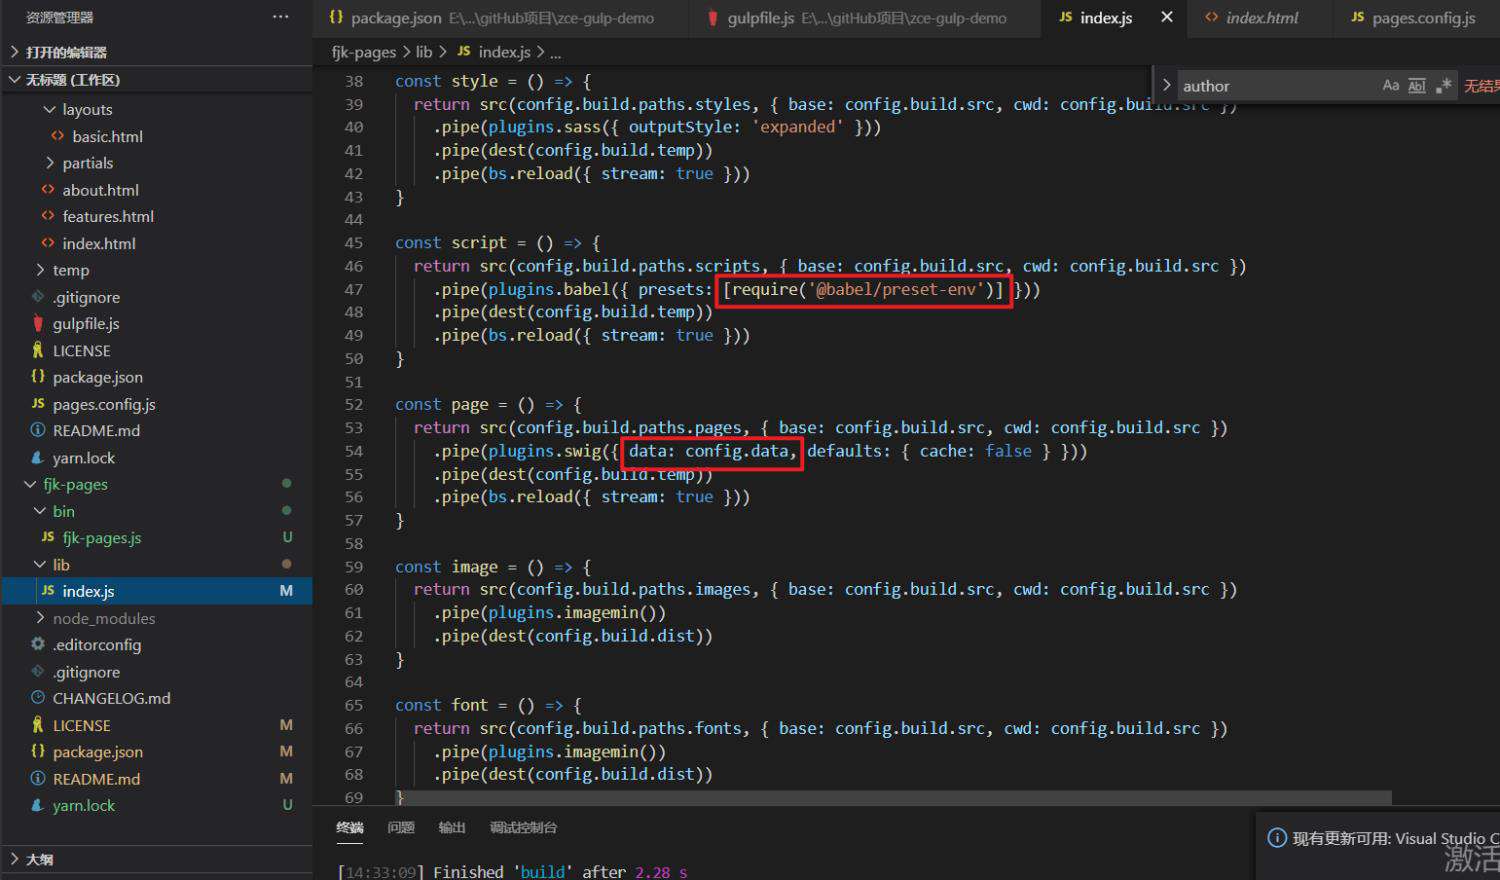Open features.html in the explorer
The width and height of the screenshot is (1500, 880).
108,217
